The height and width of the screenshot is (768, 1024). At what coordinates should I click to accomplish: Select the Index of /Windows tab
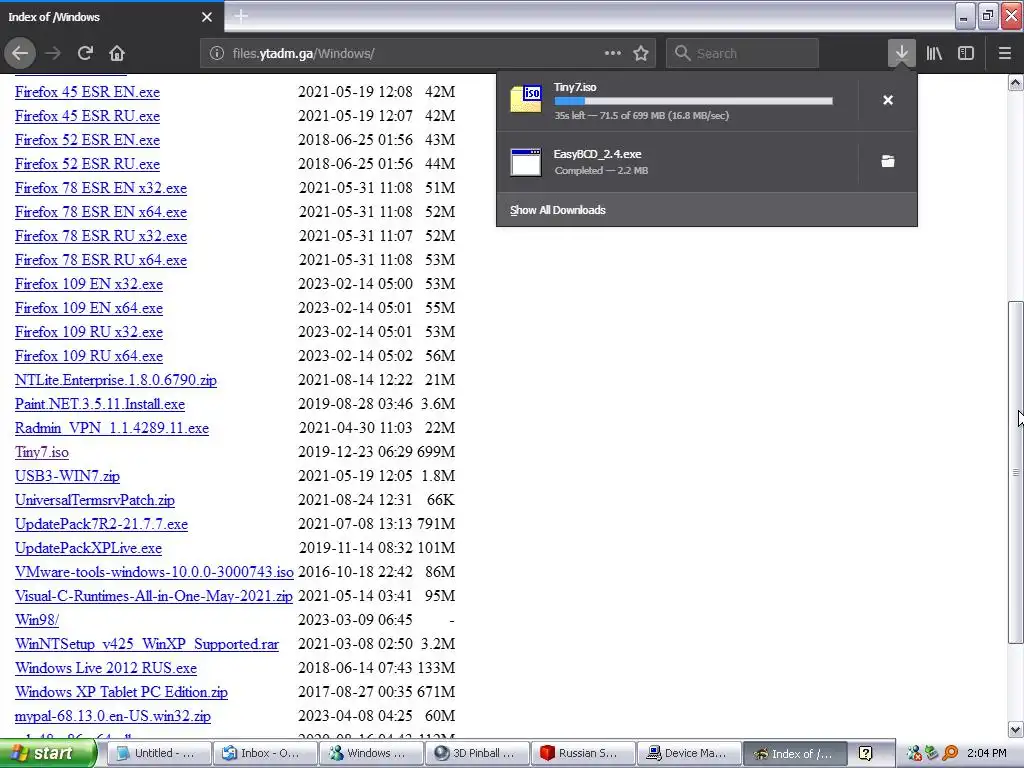point(111,17)
